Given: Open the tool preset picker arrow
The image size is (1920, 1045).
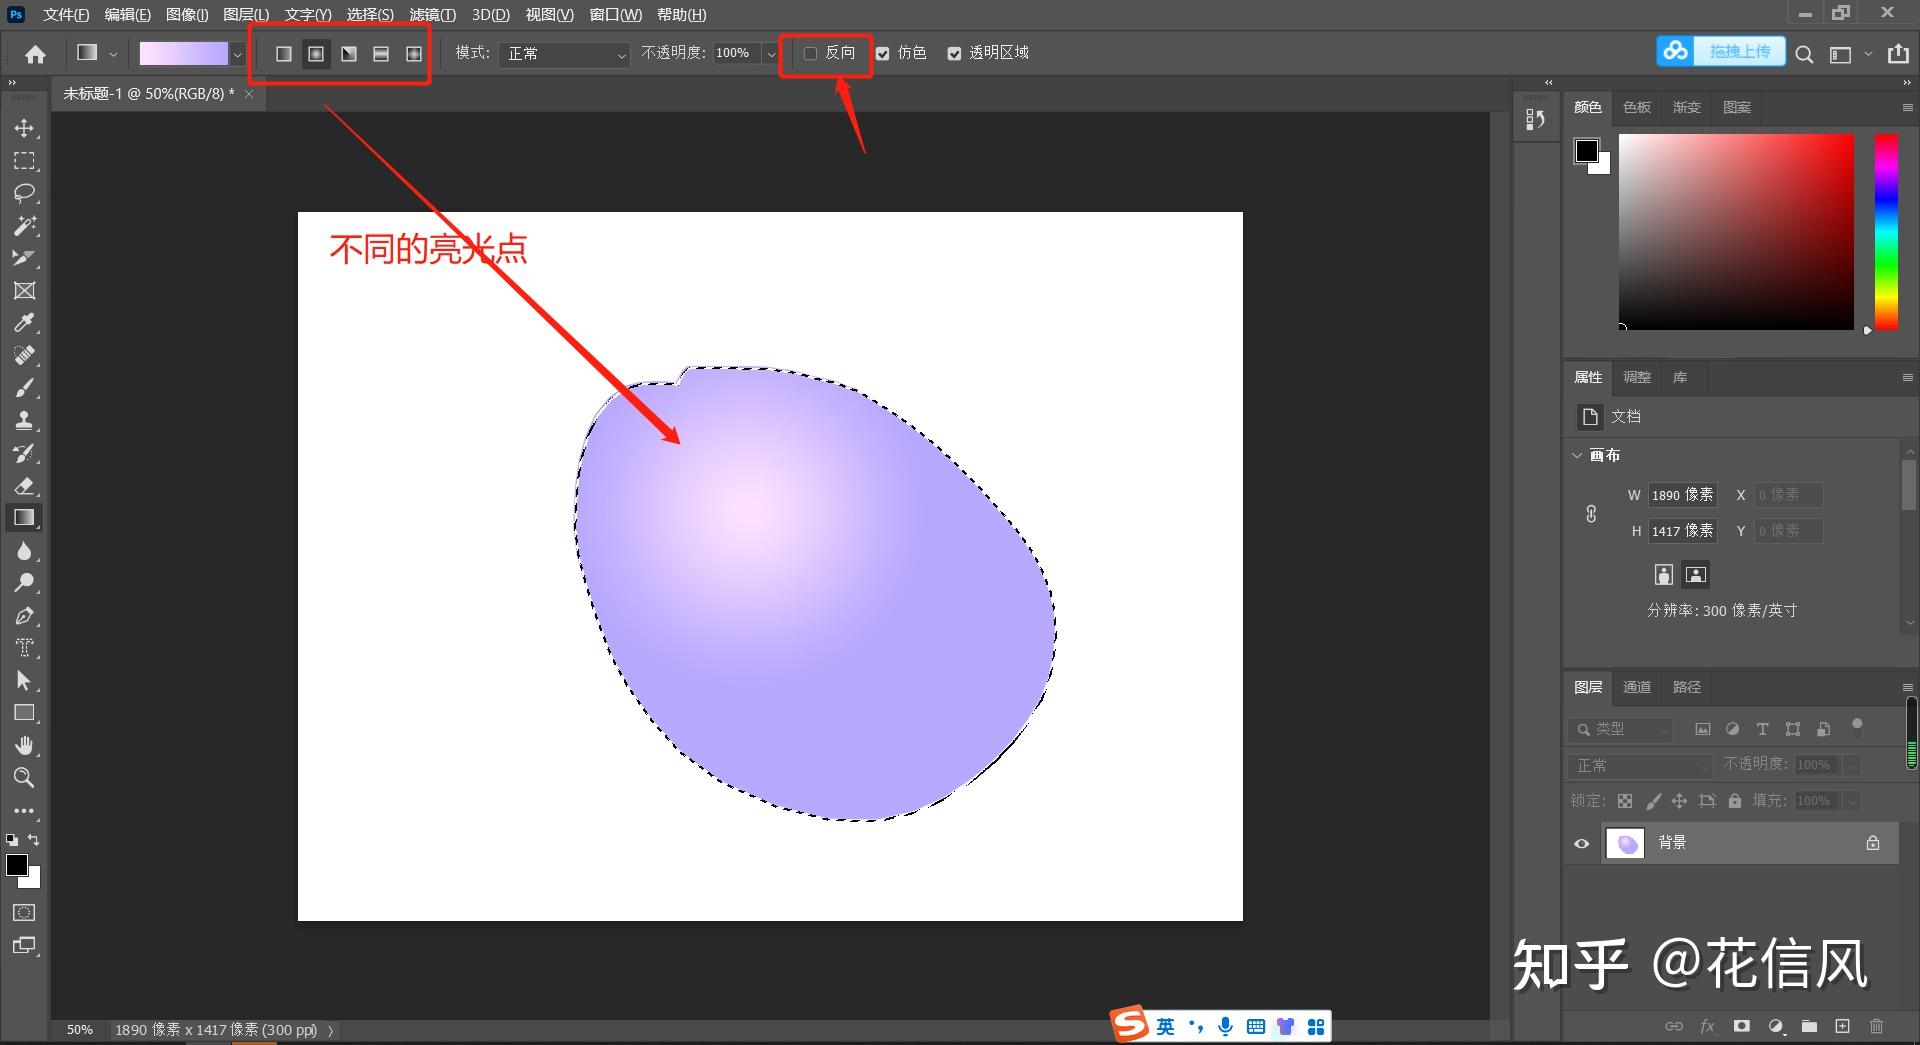Looking at the screenshot, I should tap(113, 54).
